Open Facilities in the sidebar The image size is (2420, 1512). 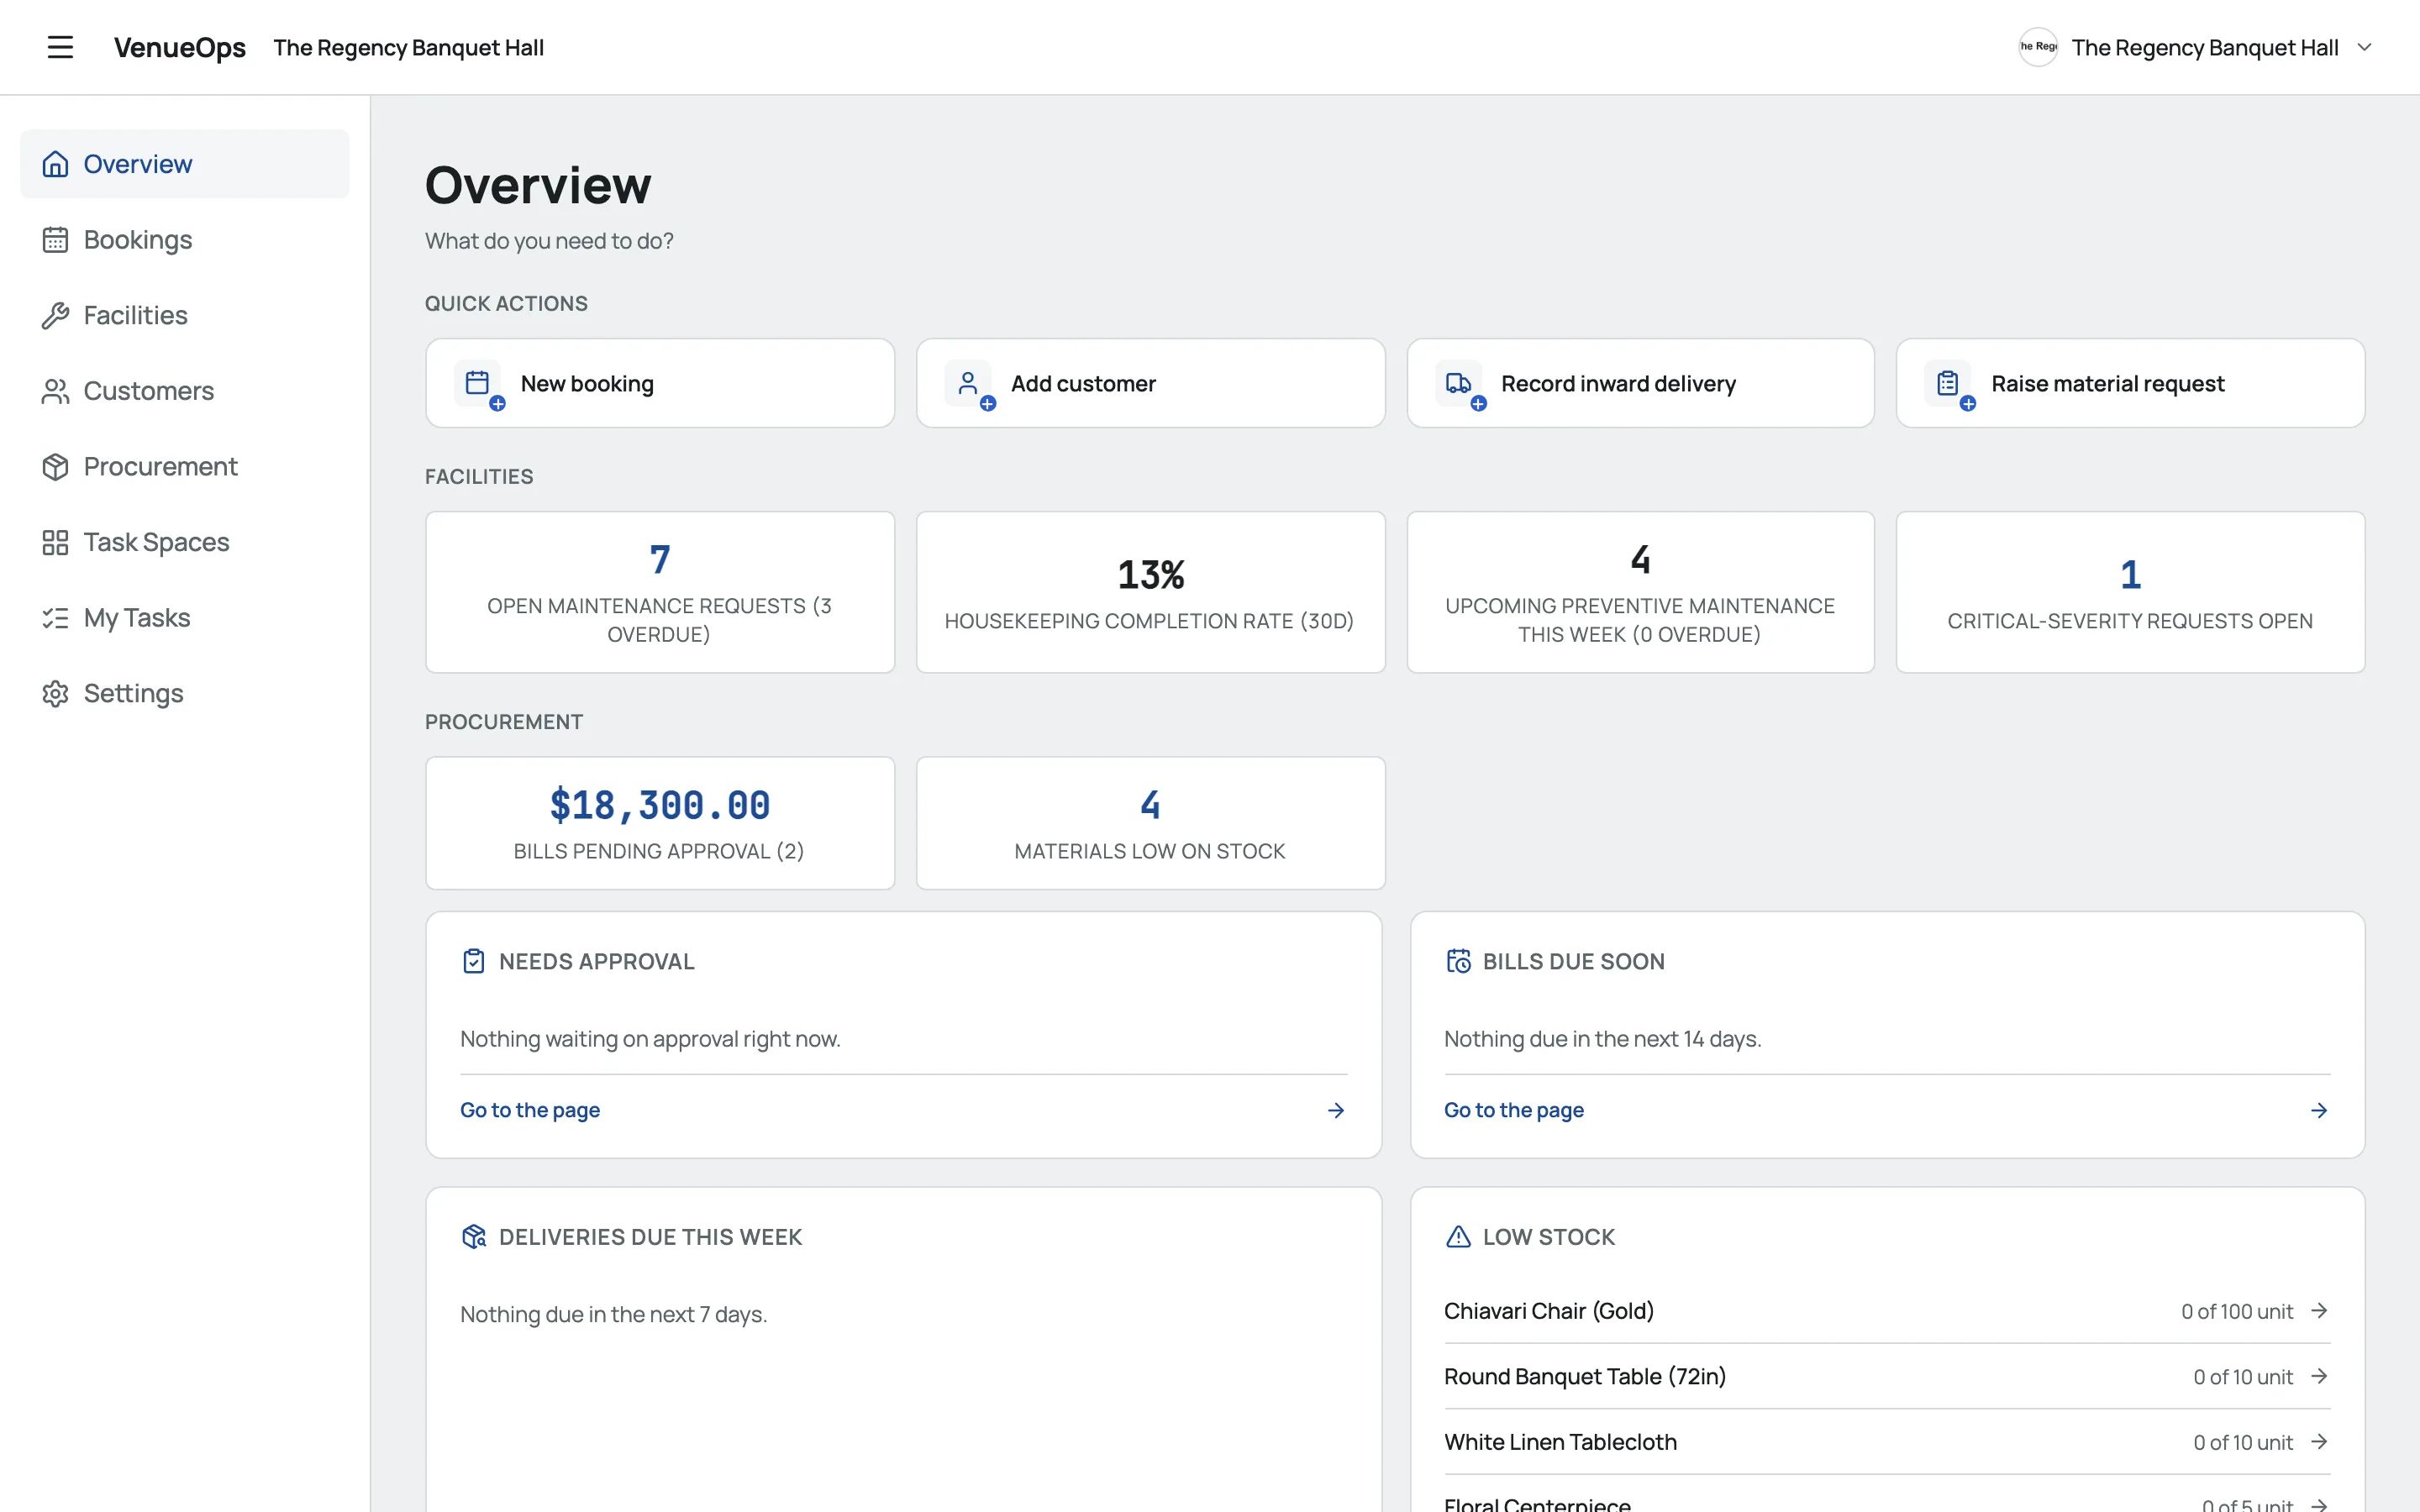pos(185,315)
